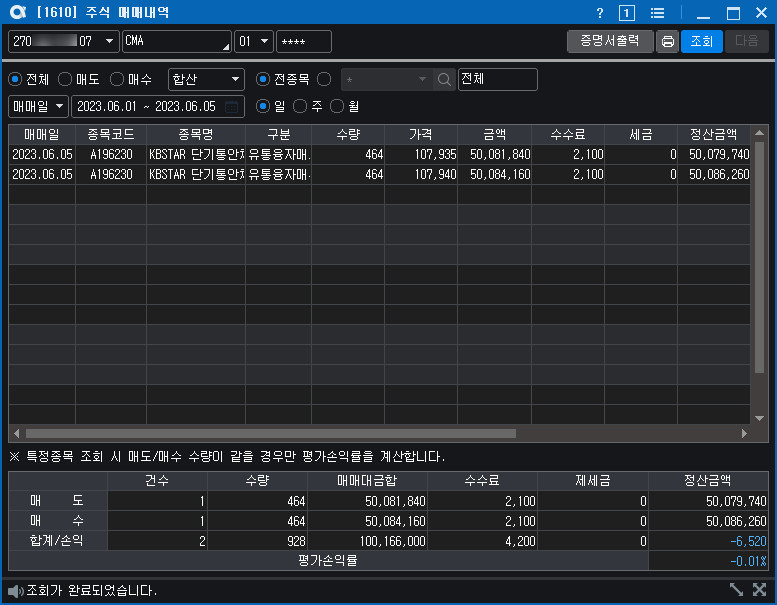The image size is (777, 605).
Task: Click the diagonal resize arrow icon
Action: pos(736,590)
